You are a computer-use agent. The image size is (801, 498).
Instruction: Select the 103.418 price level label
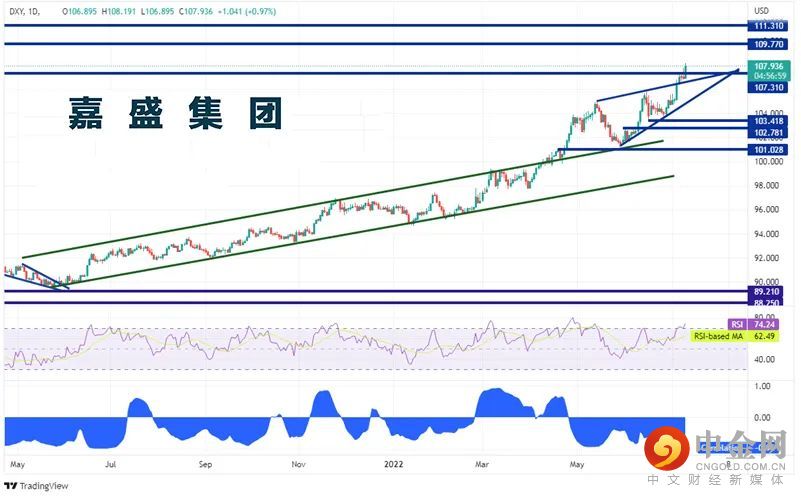[x=768, y=121]
